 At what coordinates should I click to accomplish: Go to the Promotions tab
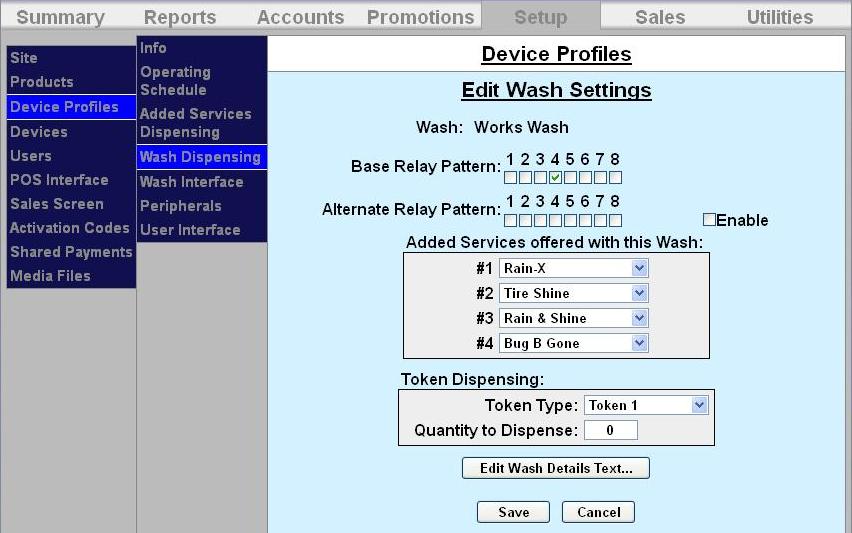pyautogui.click(x=420, y=17)
